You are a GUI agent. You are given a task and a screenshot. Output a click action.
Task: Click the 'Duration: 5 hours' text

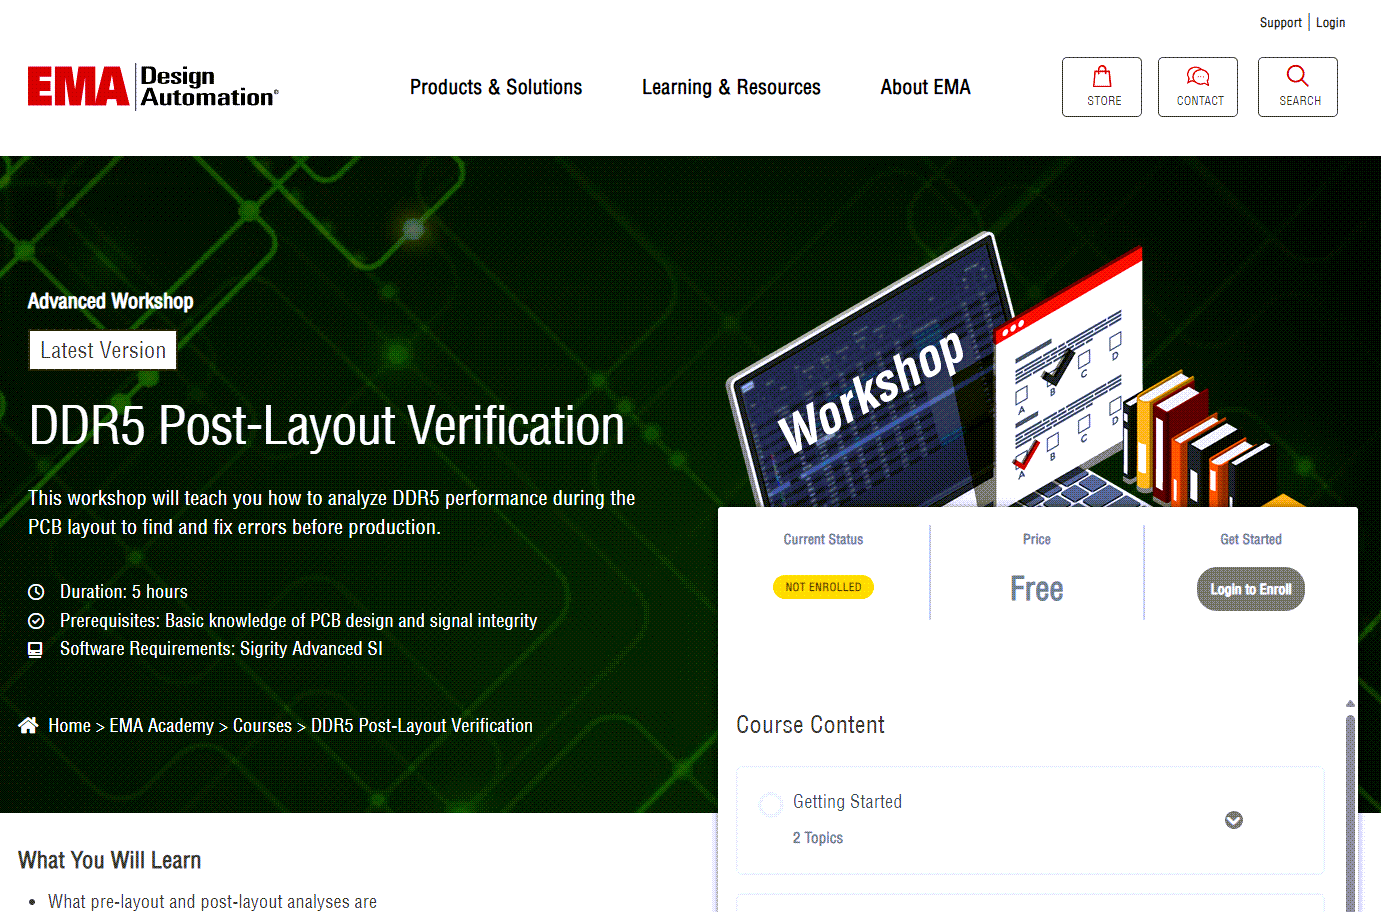[124, 592]
